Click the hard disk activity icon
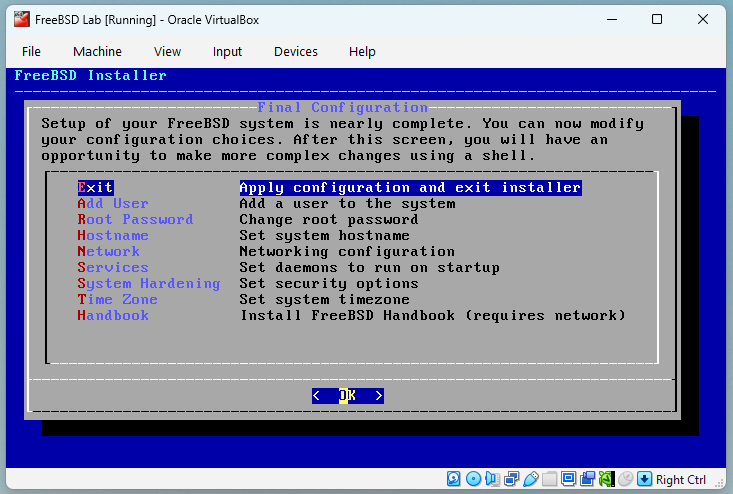Screen dimensions: 733x494 click(x=453, y=479)
